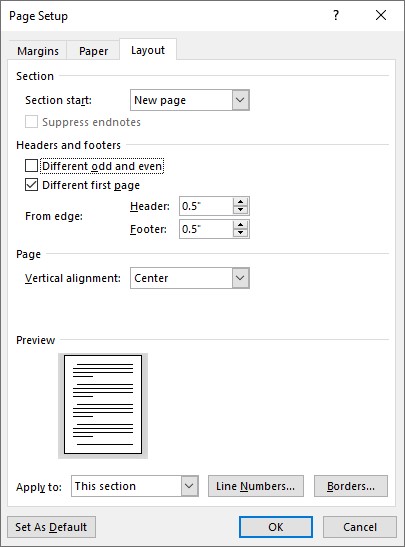Open the Borders dialog
The height and width of the screenshot is (547, 405).
pos(351,486)
